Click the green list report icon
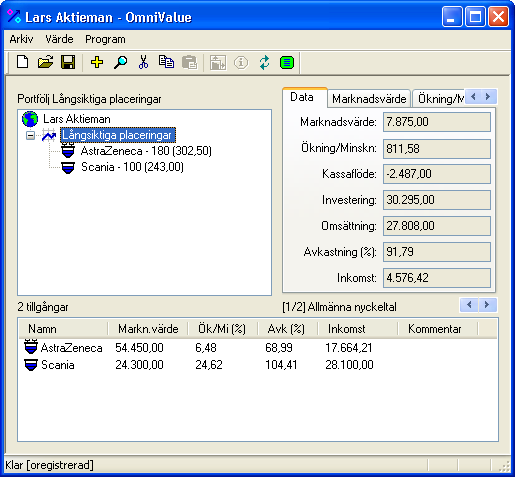515x477 pixels. pos(287,62)
